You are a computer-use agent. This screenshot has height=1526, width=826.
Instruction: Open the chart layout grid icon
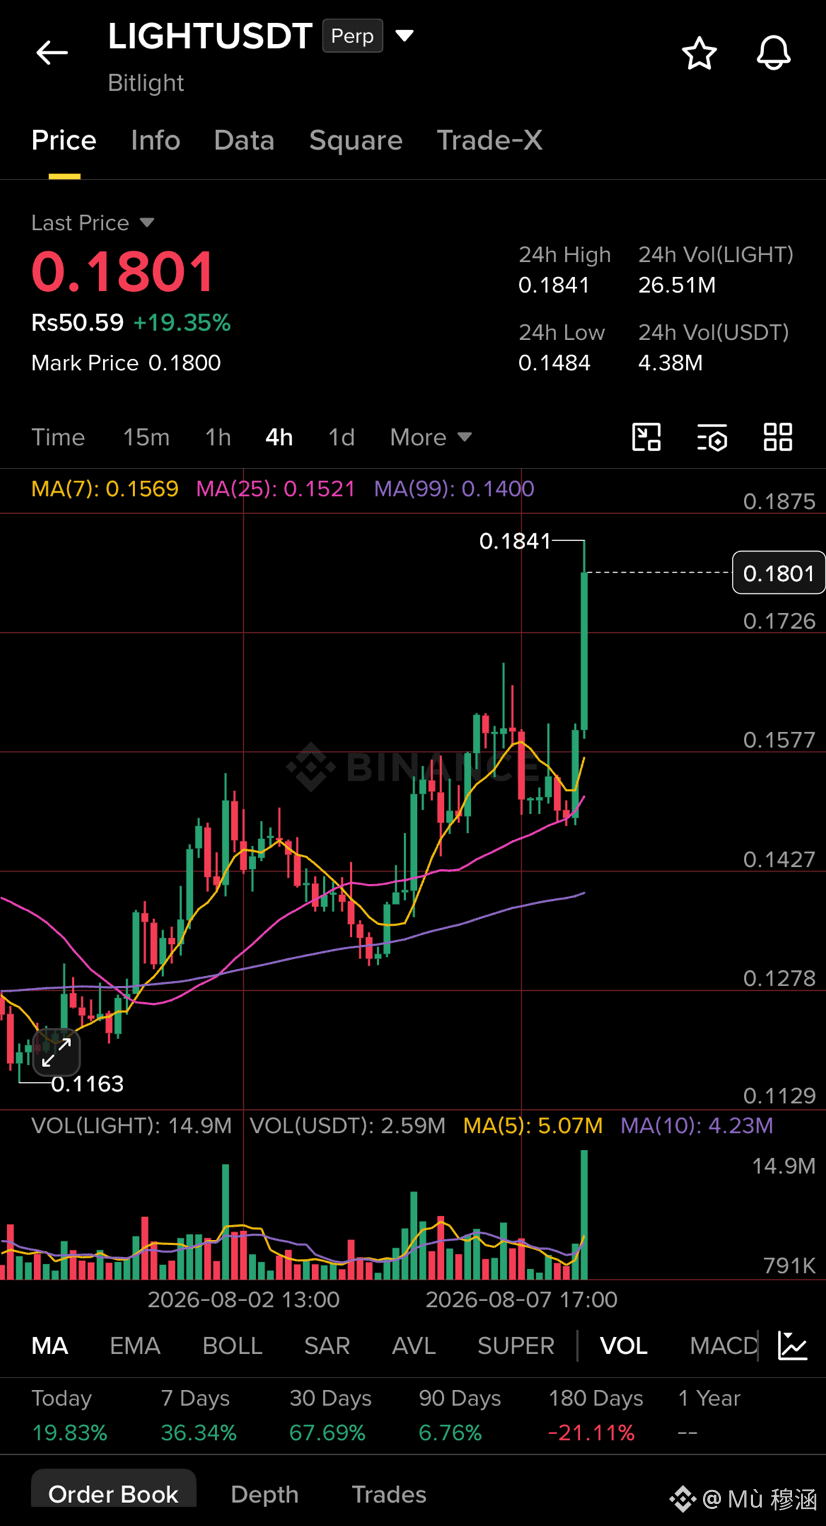[778, 437]
